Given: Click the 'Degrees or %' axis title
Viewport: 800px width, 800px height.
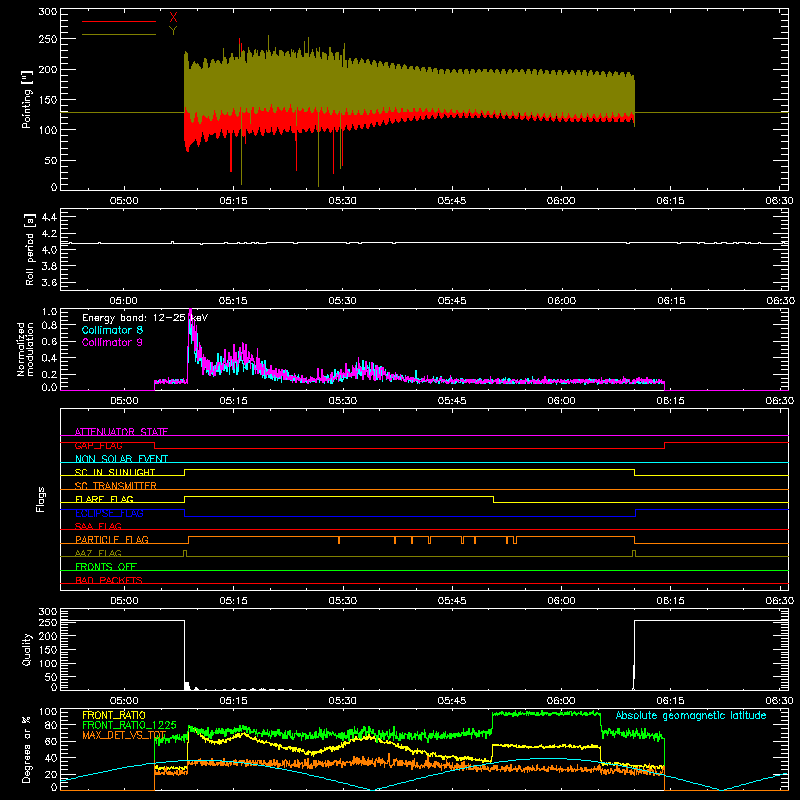Looking at the screenshot, I should 27,749.
